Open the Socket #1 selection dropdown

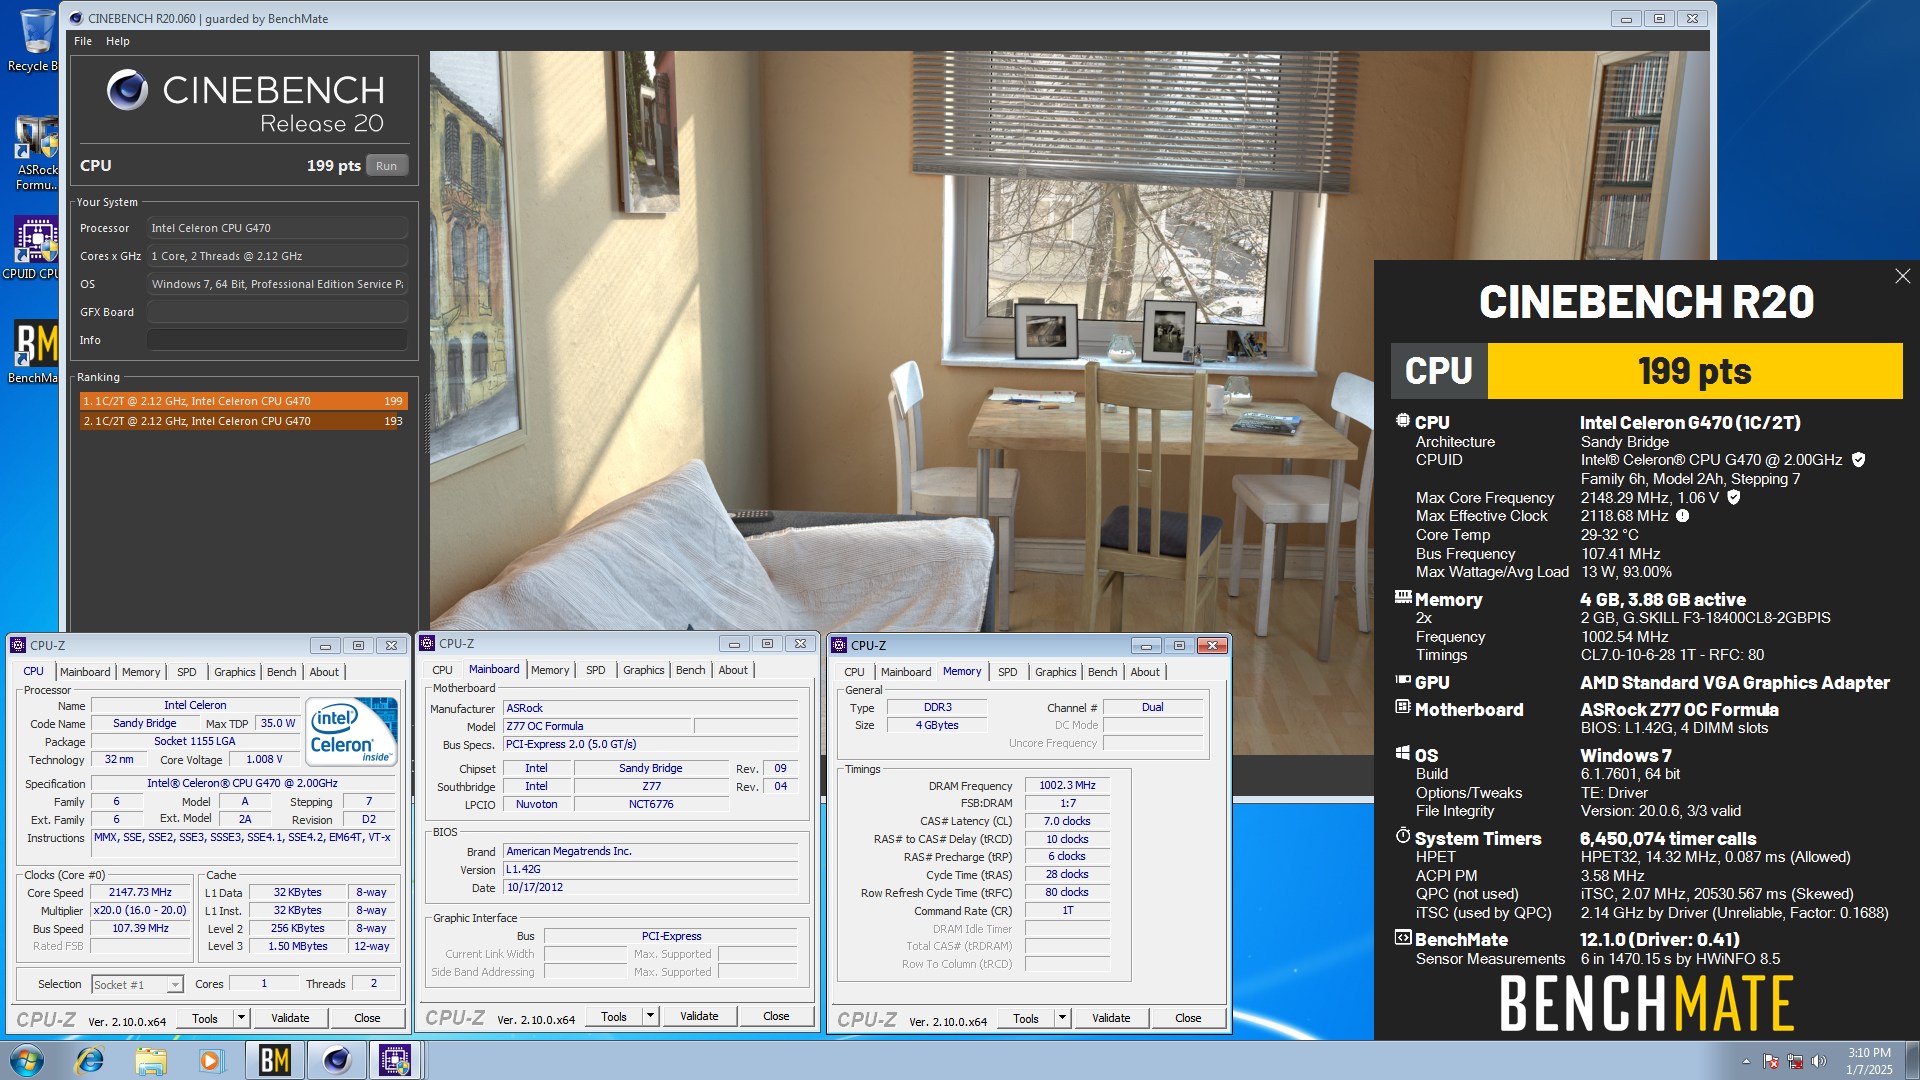137,984
